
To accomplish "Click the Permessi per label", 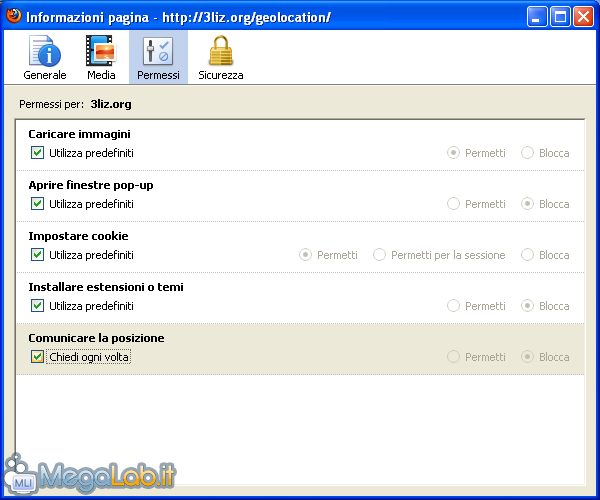I will 51,104.
